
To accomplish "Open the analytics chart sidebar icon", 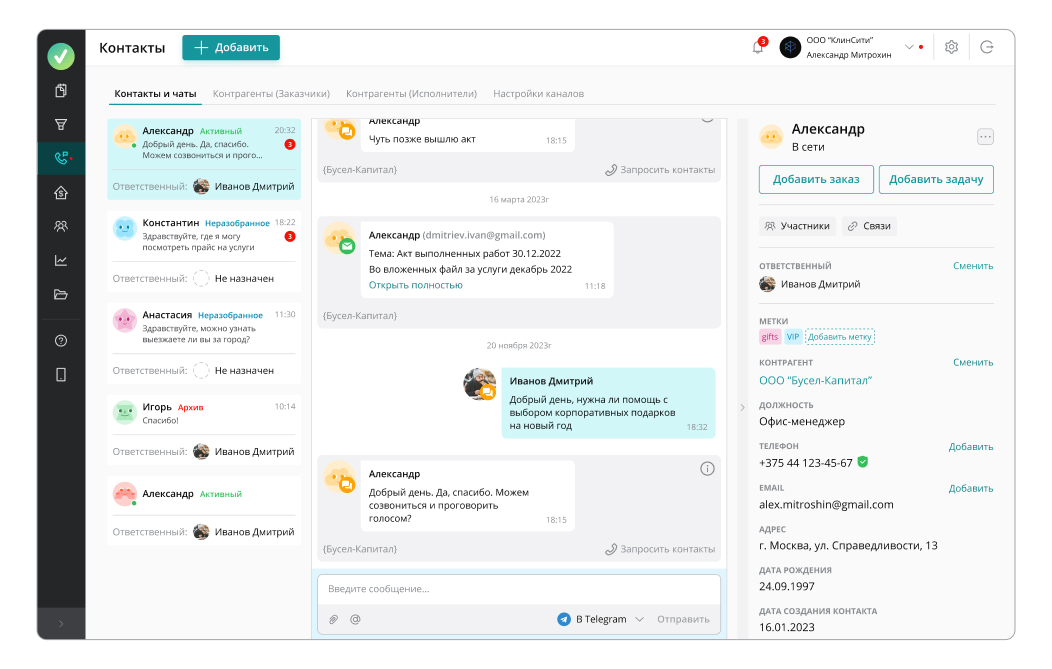I will pos(61,261).
